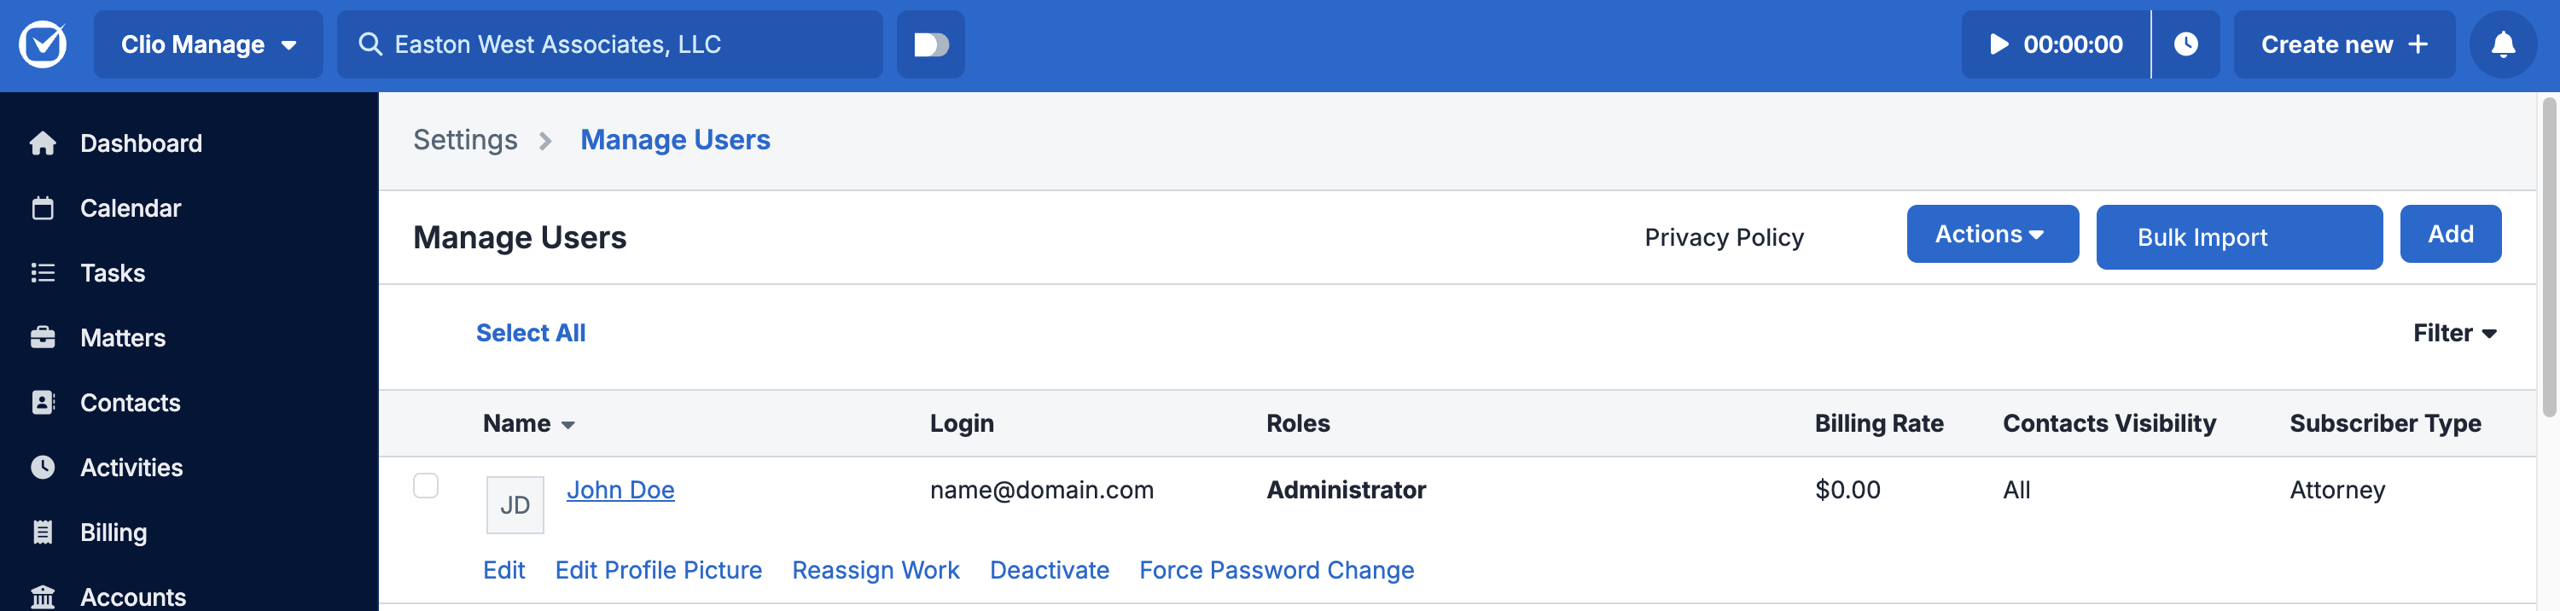The height and width of the screenshot is (611, 2560).
Task: Click the page vertical scrollbar
Action: (x=2549, y=256)
